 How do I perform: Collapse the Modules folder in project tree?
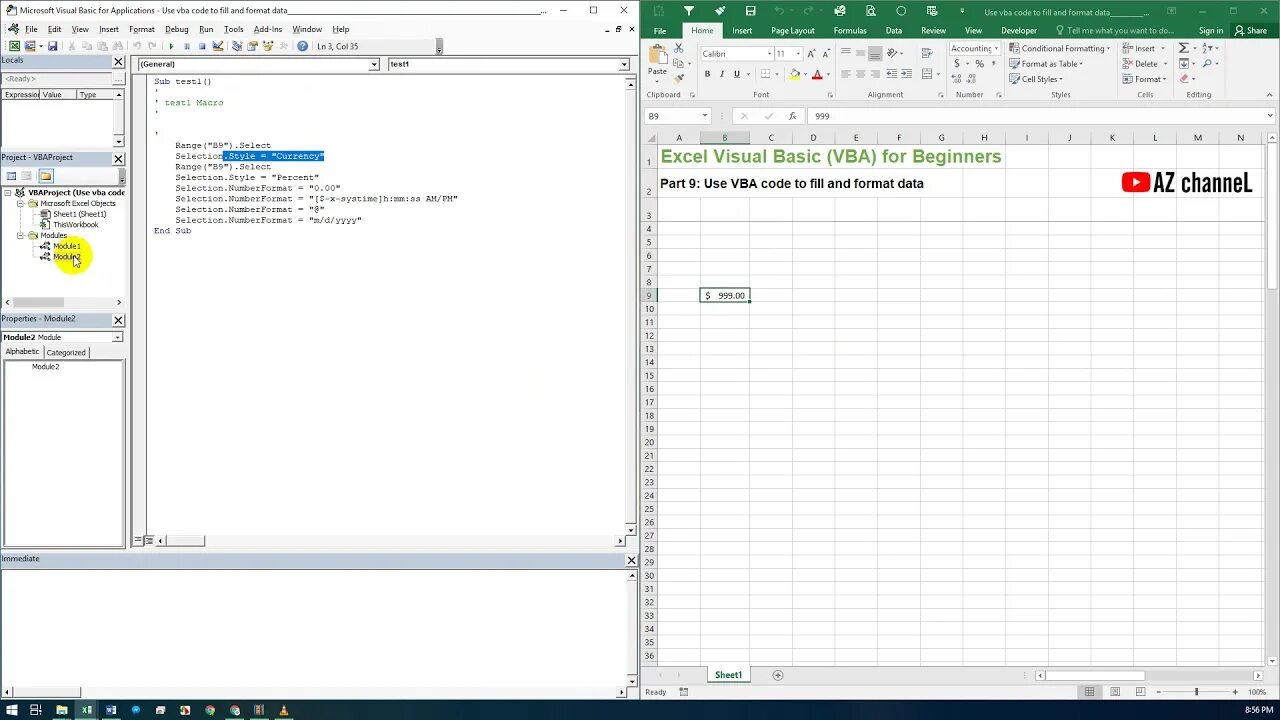(21, 235)
